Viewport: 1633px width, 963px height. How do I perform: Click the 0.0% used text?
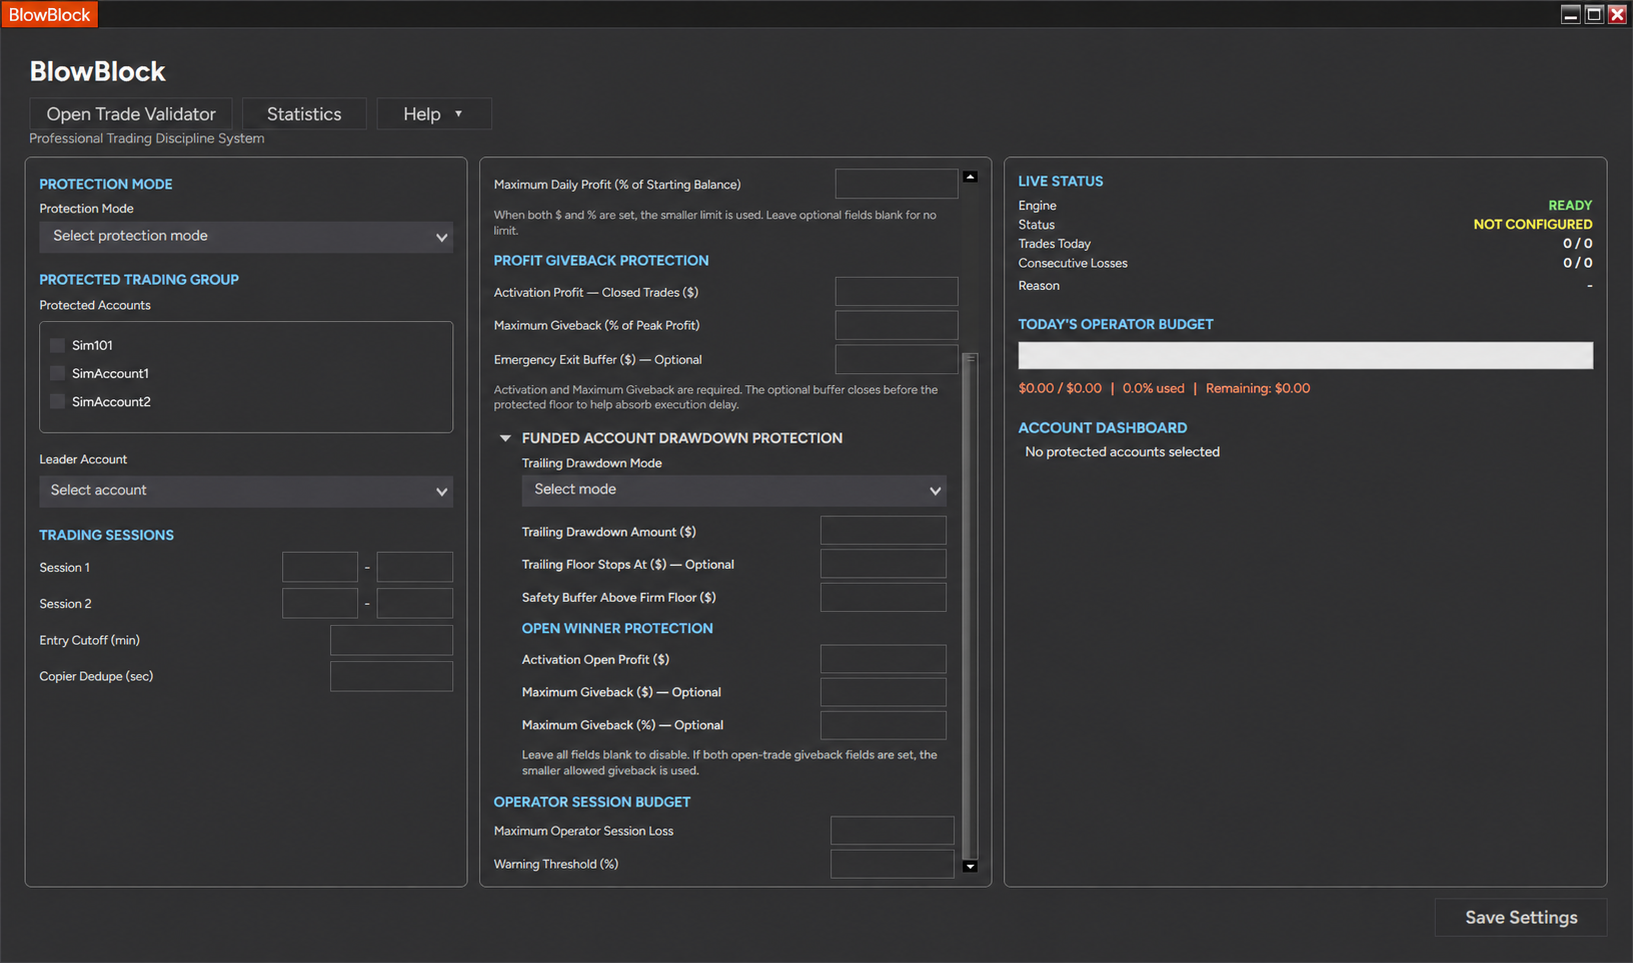[x=1153, y=388]
